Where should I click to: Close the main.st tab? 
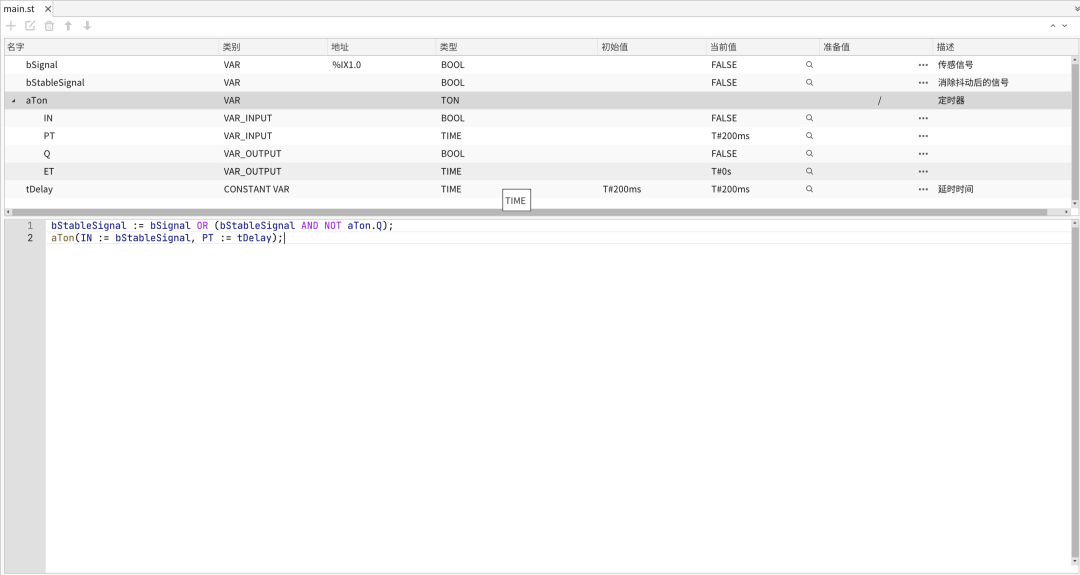click(48, 9)
